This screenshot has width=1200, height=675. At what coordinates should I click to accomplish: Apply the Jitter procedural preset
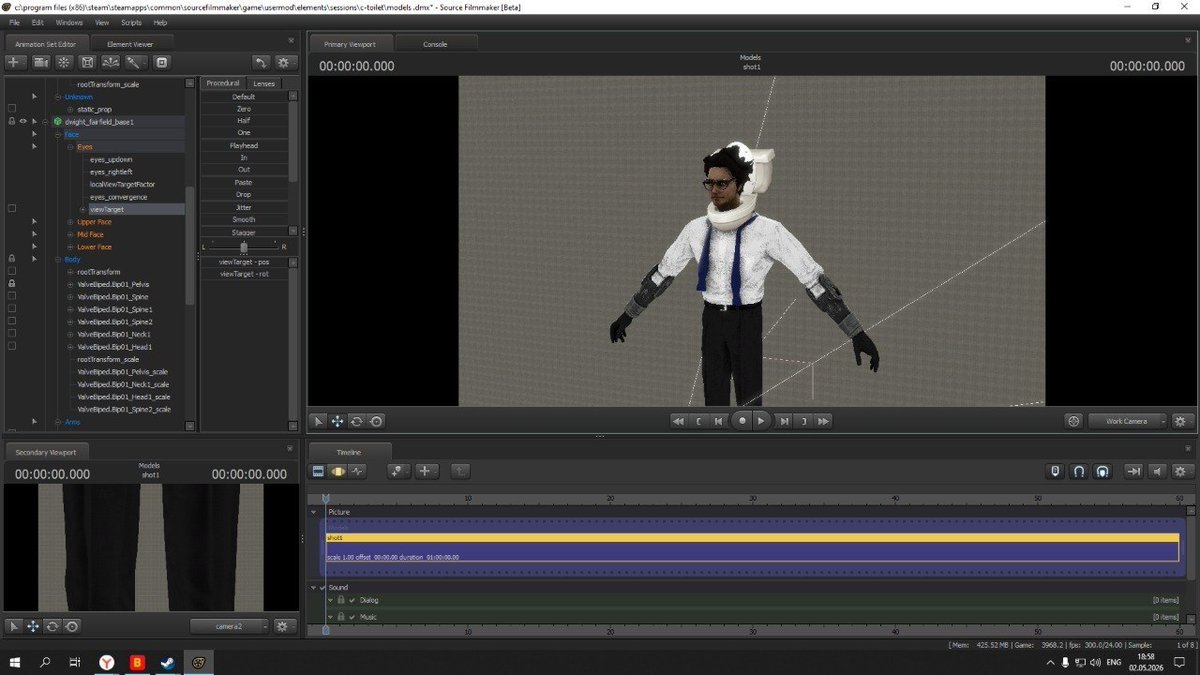[244, 207]
